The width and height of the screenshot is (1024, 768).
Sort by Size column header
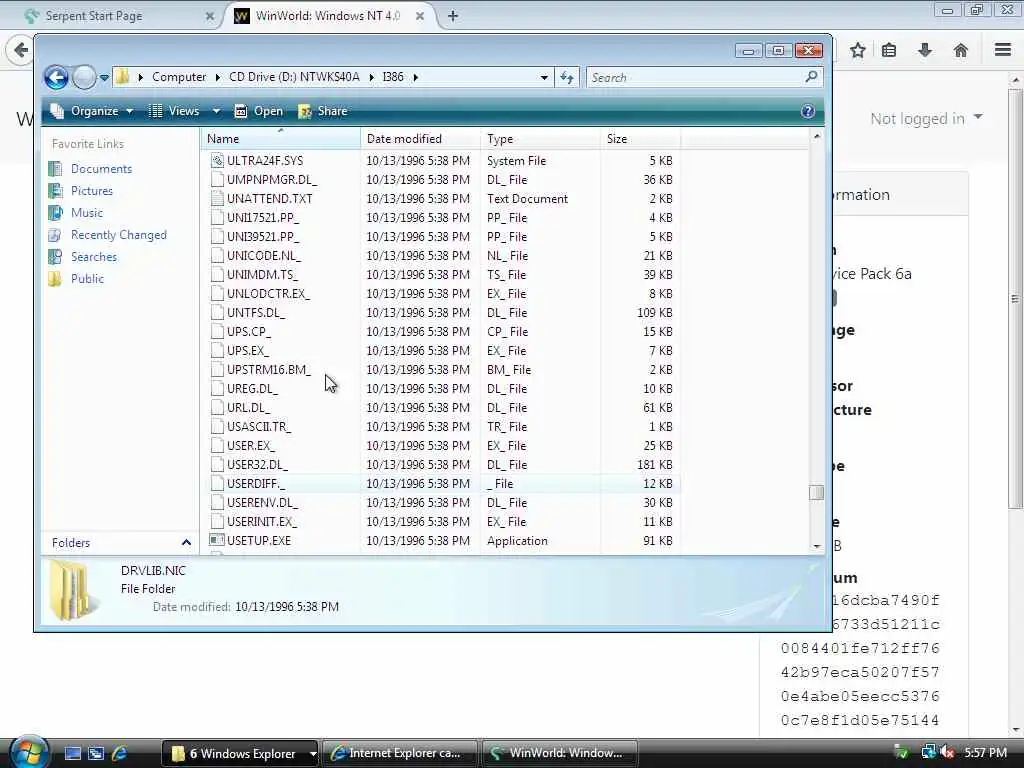coord(640,138)
